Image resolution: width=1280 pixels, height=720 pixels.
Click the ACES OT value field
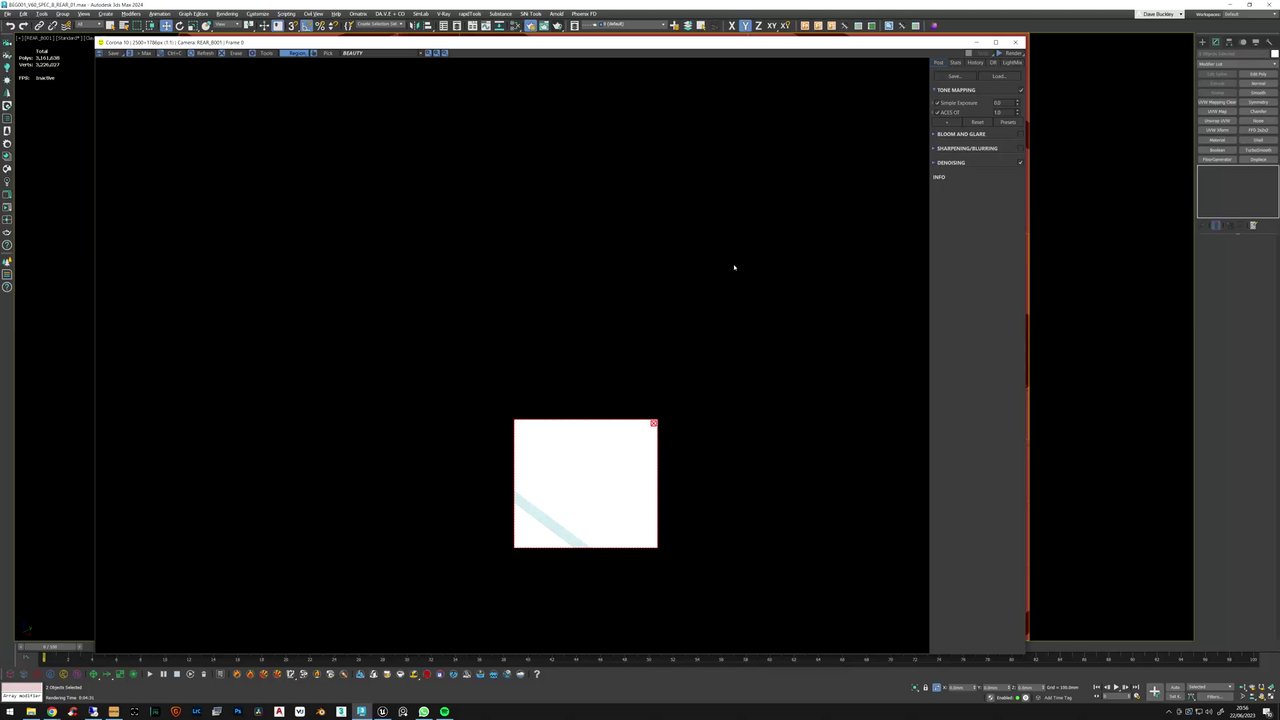(1002, 112)
